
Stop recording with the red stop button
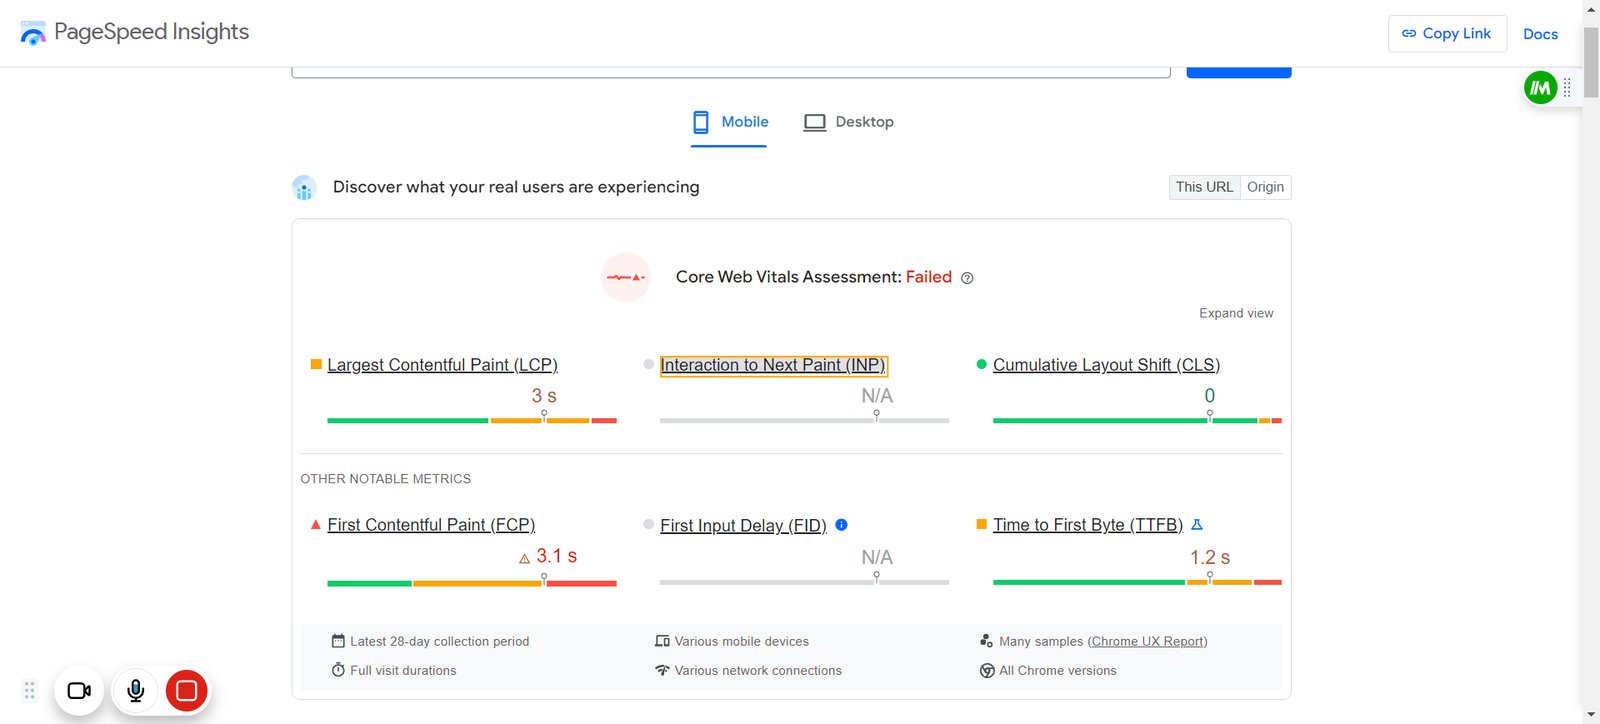tap(186, 691)
